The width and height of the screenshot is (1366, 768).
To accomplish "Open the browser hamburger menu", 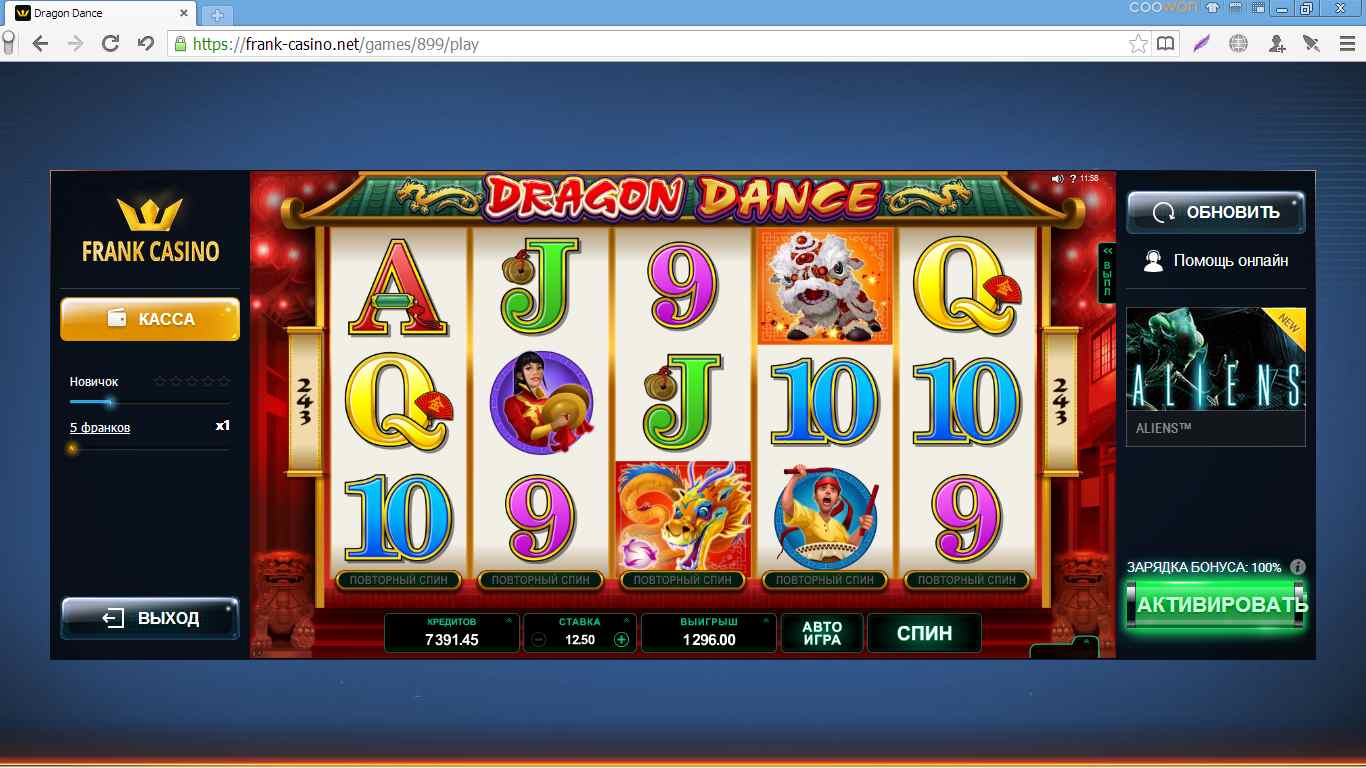I will [x=1346, y=43].
